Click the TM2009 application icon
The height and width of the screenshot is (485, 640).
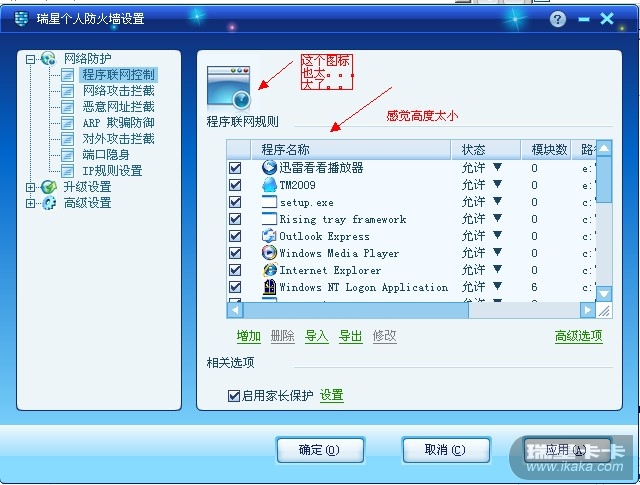[269, 185]
